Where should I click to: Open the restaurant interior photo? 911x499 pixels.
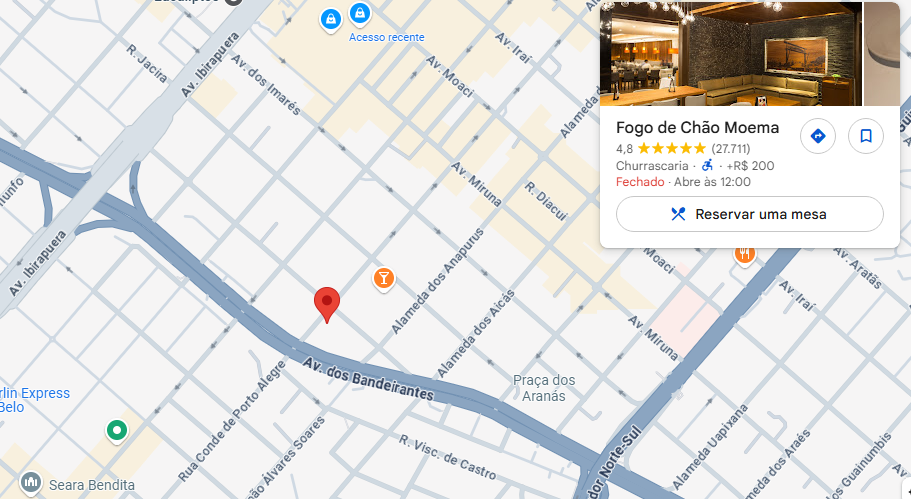(731, 53)
